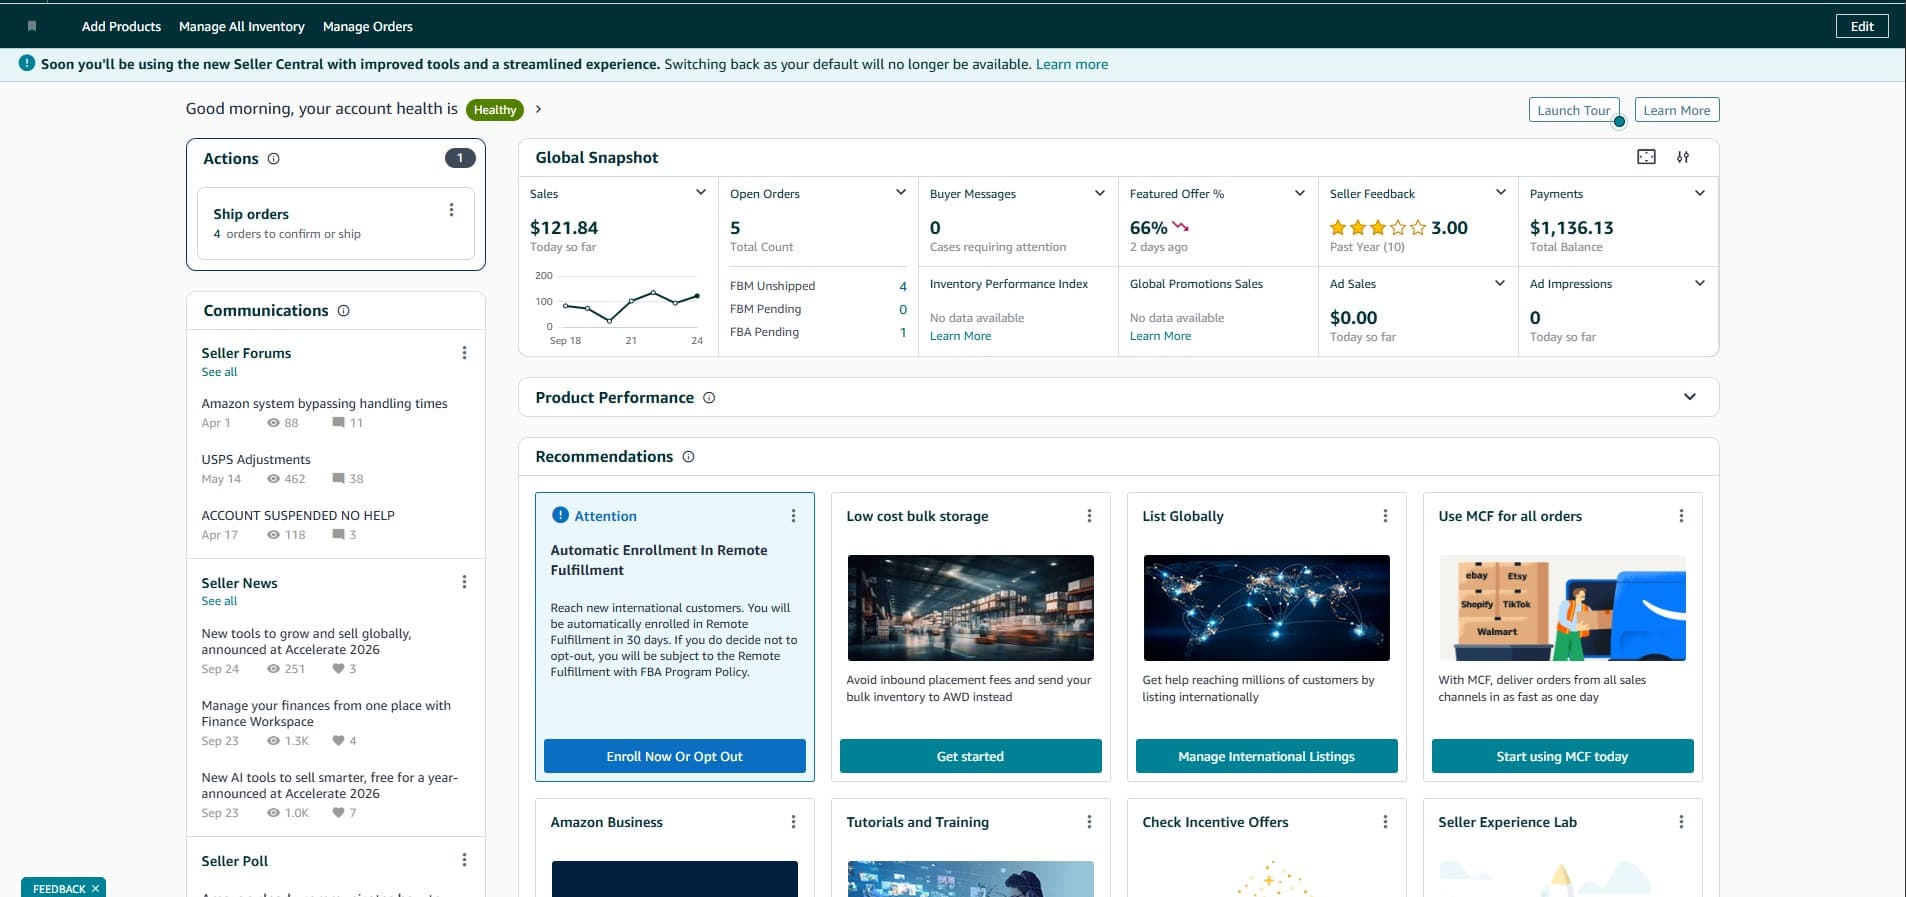This screenshot has height=897, width=1906.
Task: Open the Attention card three-dot menu
Action: [x=793, y=516]
